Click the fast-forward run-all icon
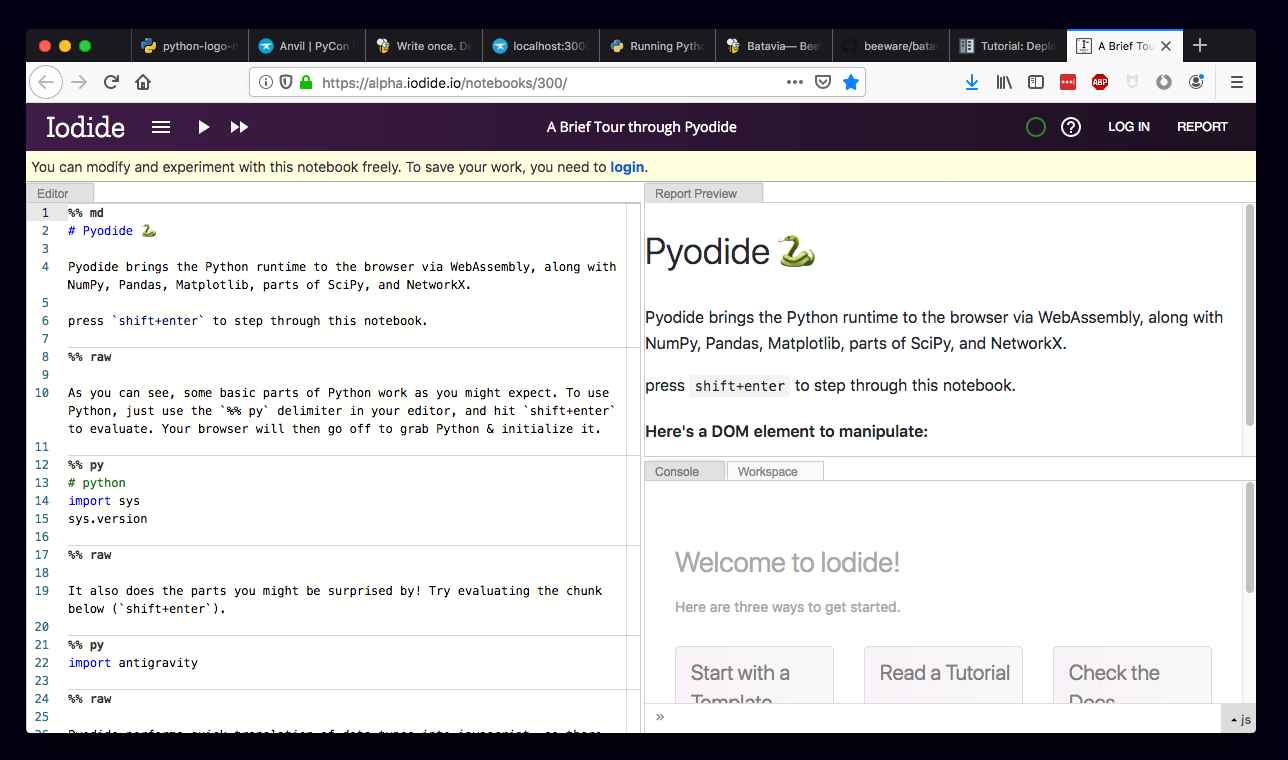Viewport: 1288px width, 760px height. pos(239,127)
